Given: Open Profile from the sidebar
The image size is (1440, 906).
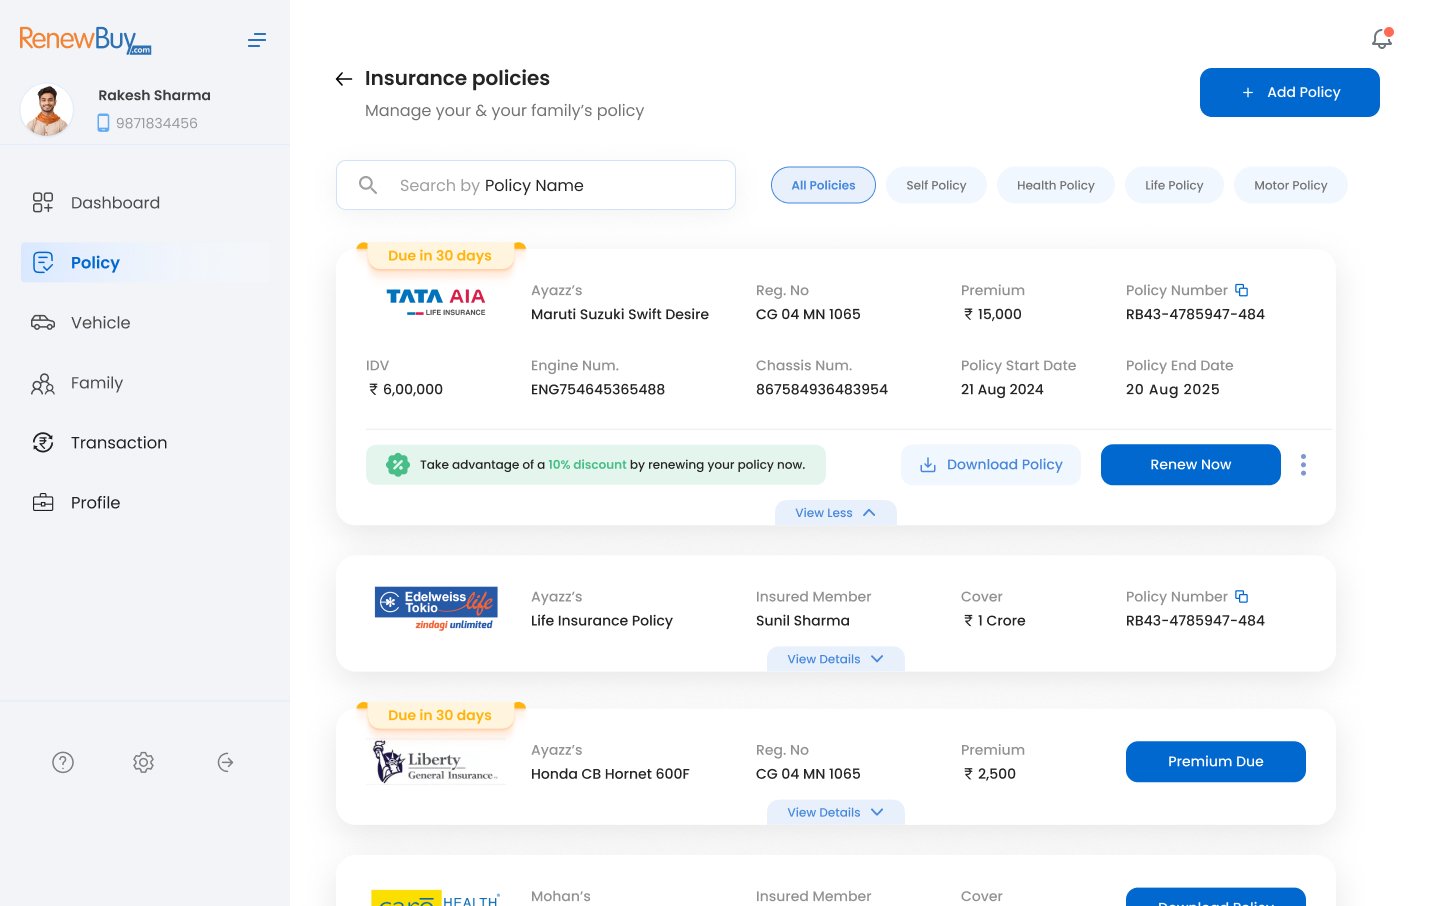Looking at the screenshot, I should pyautogui.click(x=145, y=503).
